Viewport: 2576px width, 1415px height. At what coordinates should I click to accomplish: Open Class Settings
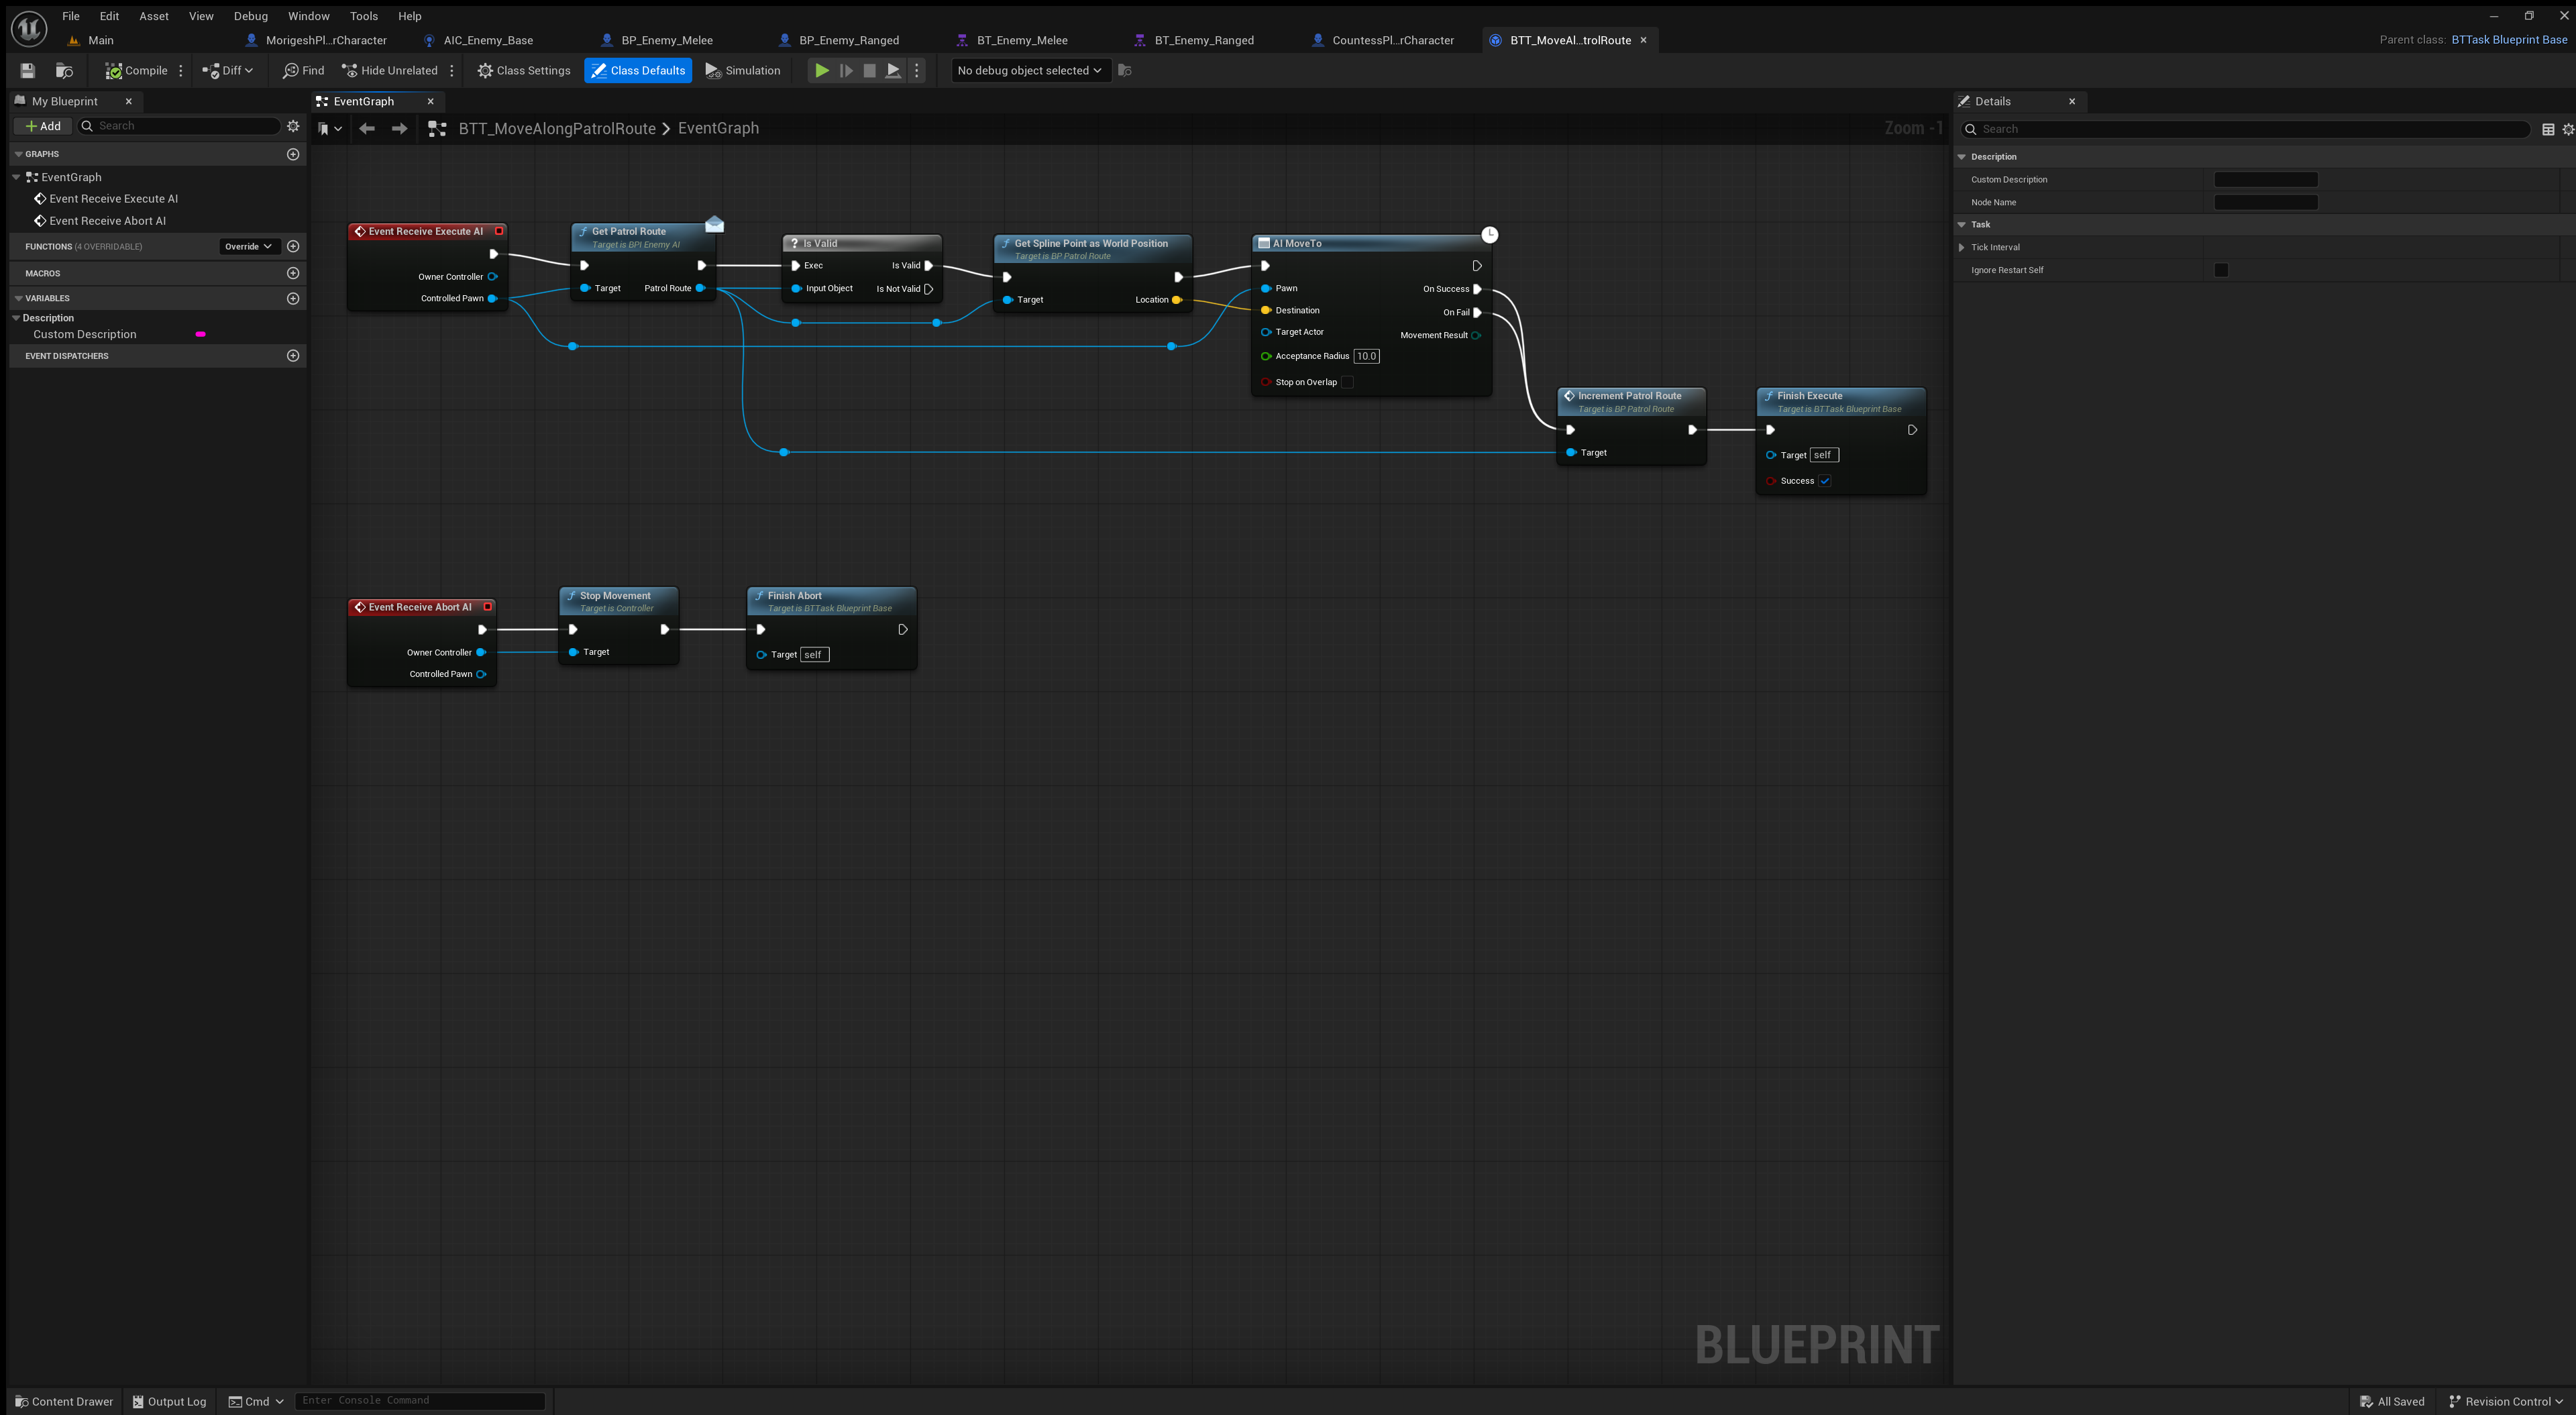tap(523, 70)
